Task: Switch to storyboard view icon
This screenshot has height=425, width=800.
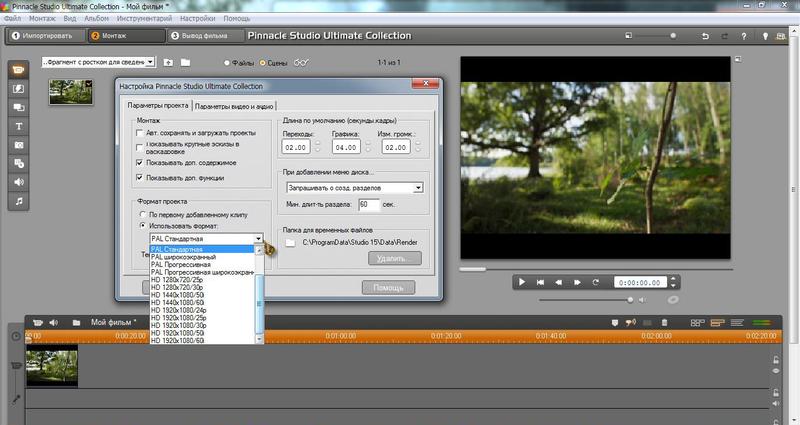Action: coord(697,322)
